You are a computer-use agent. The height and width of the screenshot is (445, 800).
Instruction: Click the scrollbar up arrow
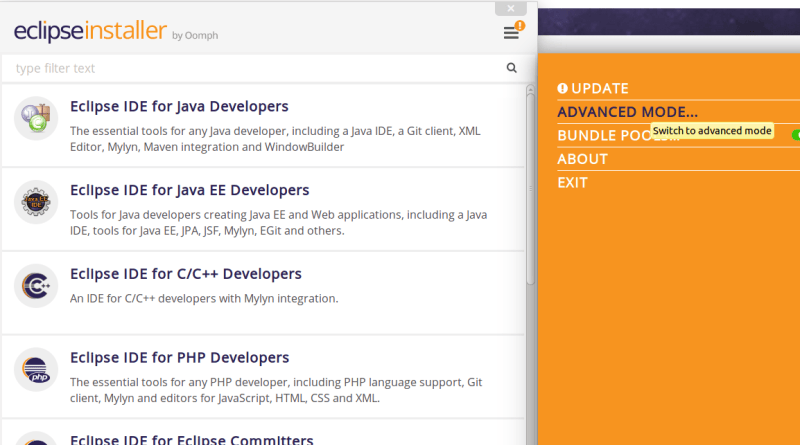click(531, 89)
